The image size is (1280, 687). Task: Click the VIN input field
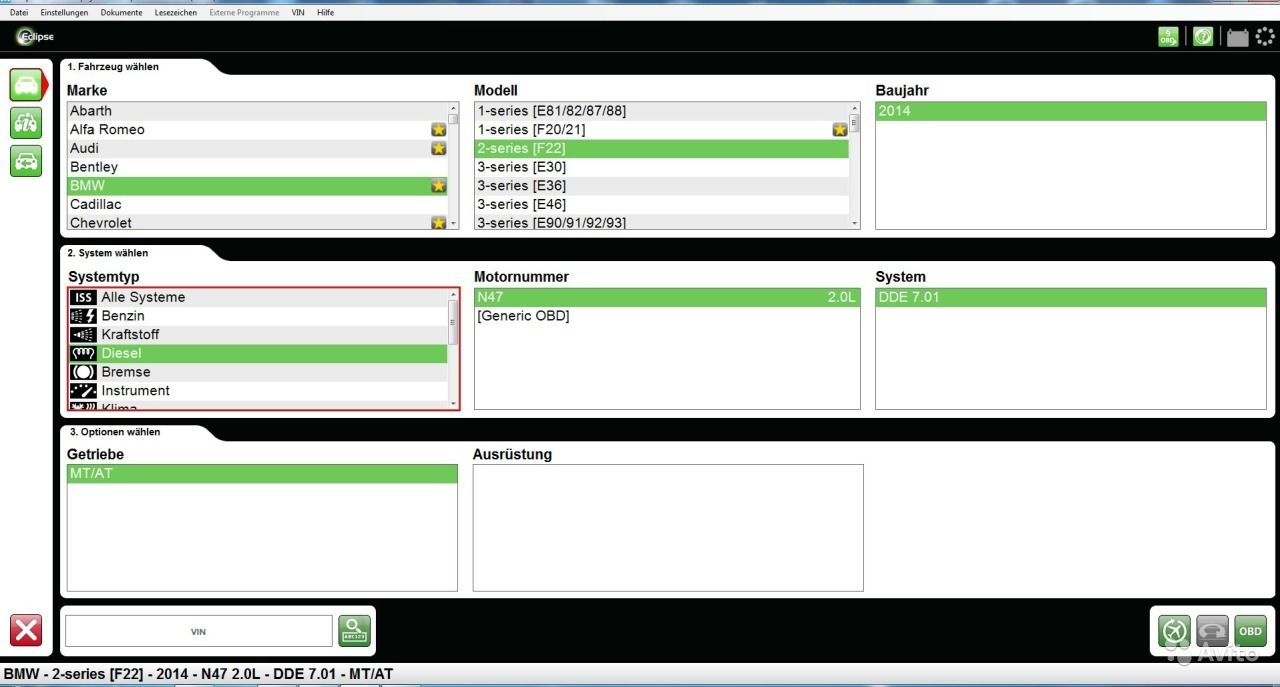198,631
